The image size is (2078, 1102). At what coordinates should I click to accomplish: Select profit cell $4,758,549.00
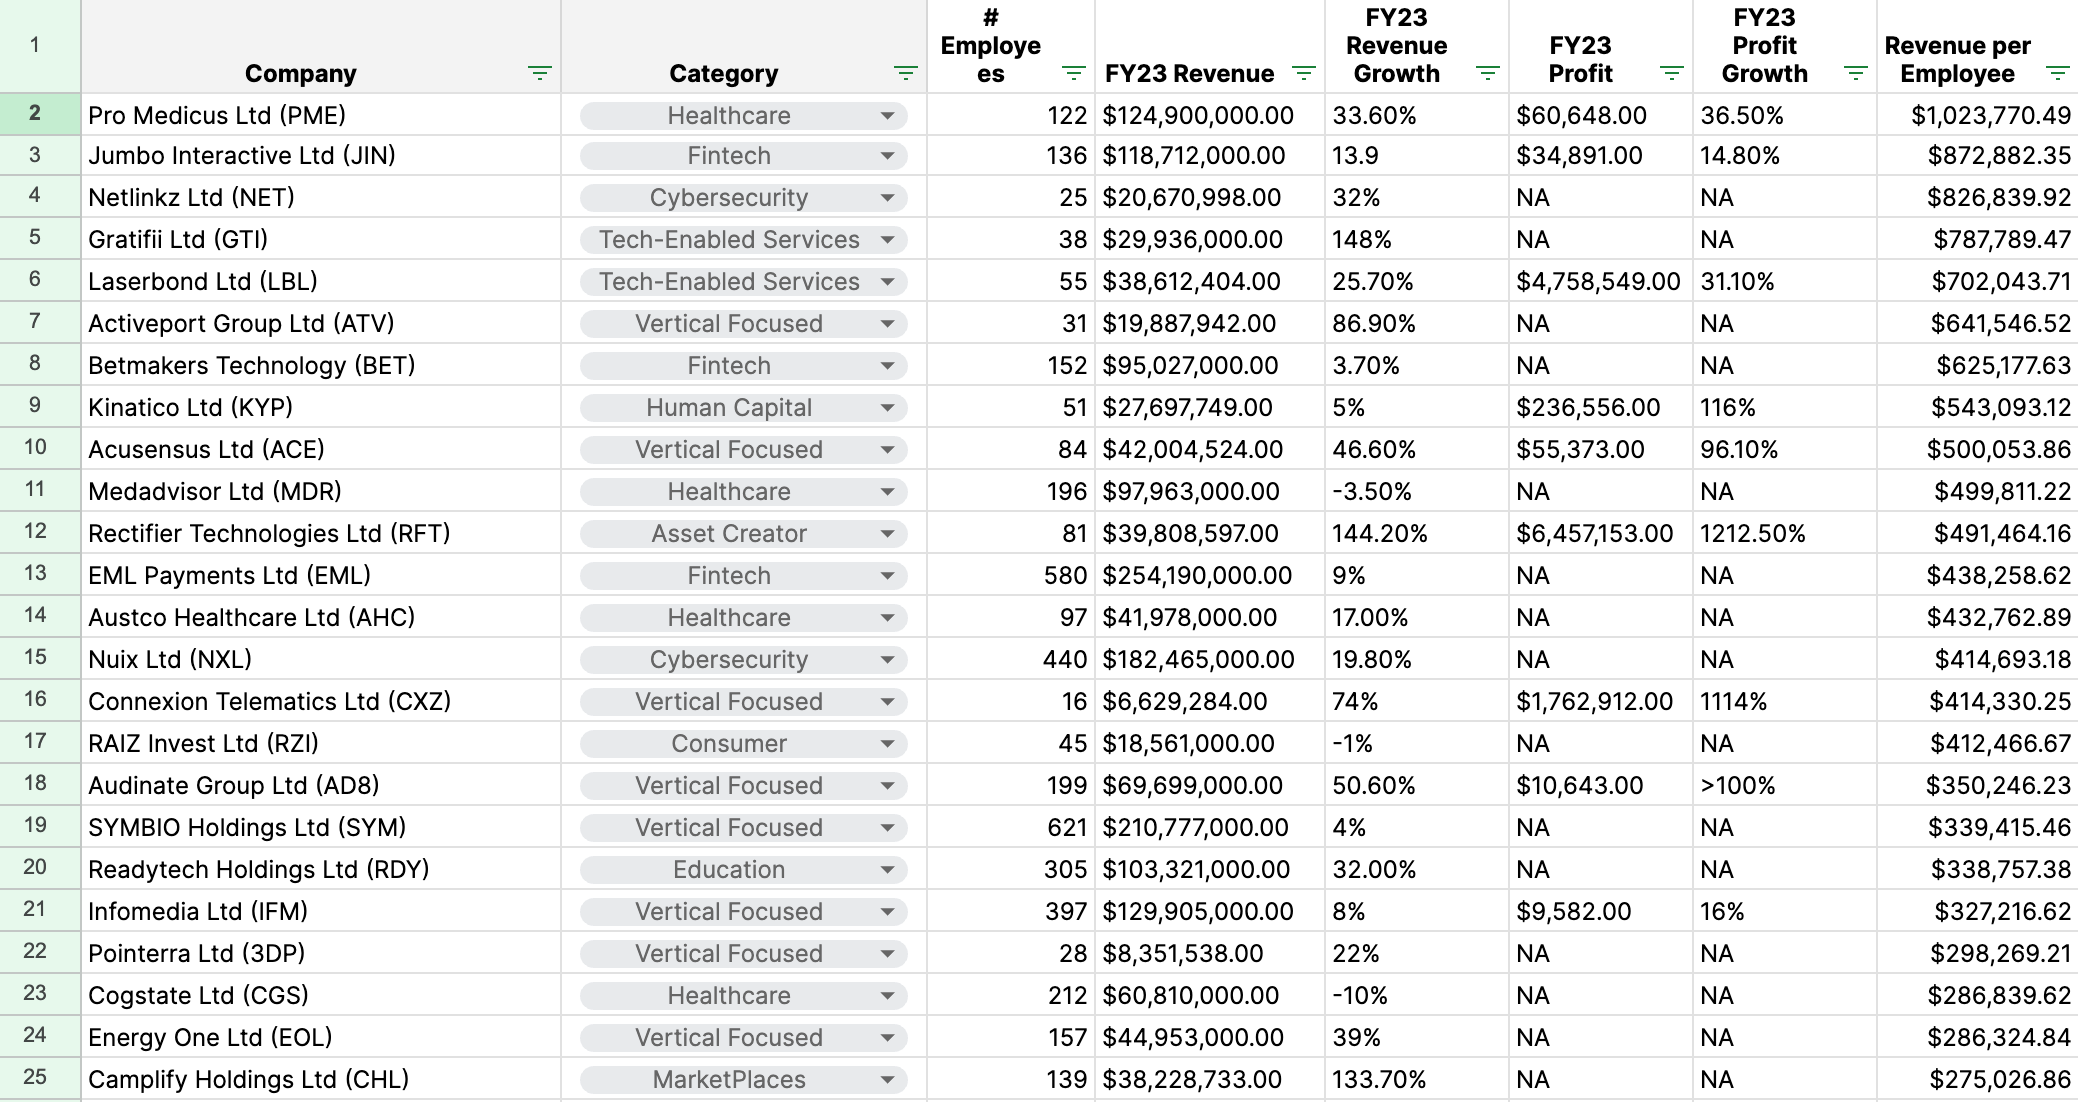tap(1601, 282)
